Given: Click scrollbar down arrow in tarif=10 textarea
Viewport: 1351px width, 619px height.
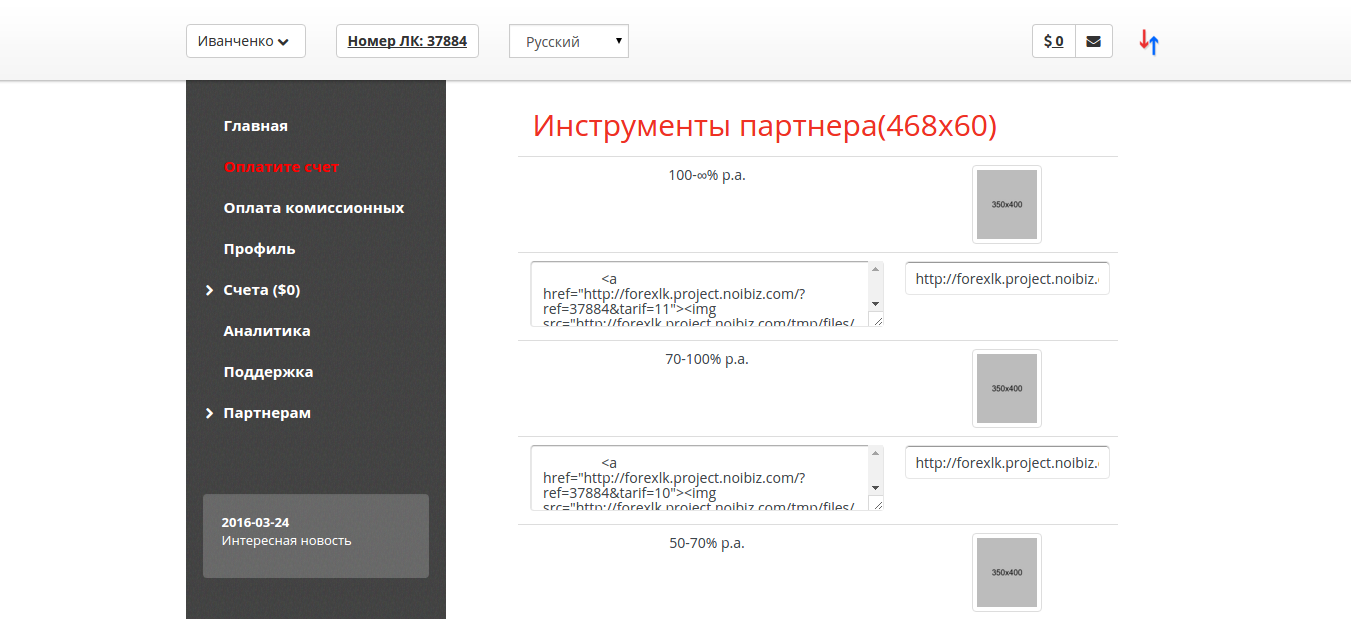Looking at the screenshot, I should coord(876,487).
